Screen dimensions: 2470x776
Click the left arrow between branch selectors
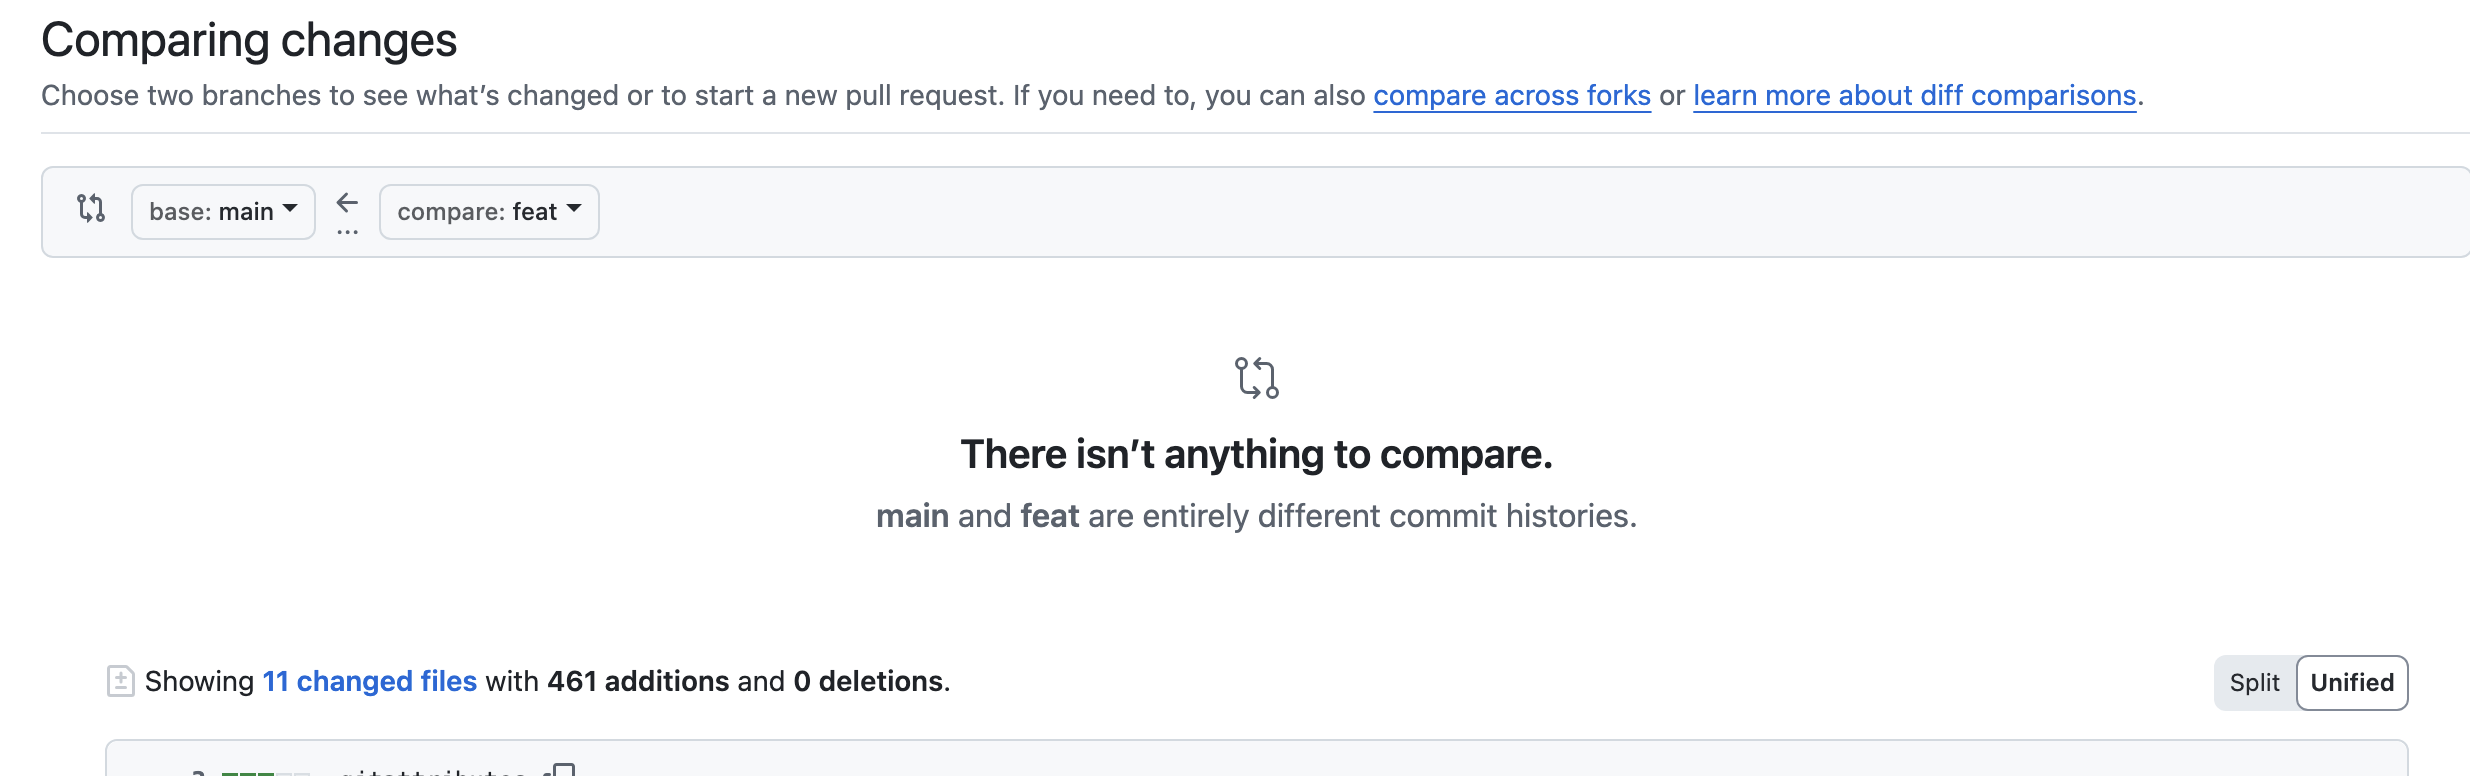[x=347, y=203]
